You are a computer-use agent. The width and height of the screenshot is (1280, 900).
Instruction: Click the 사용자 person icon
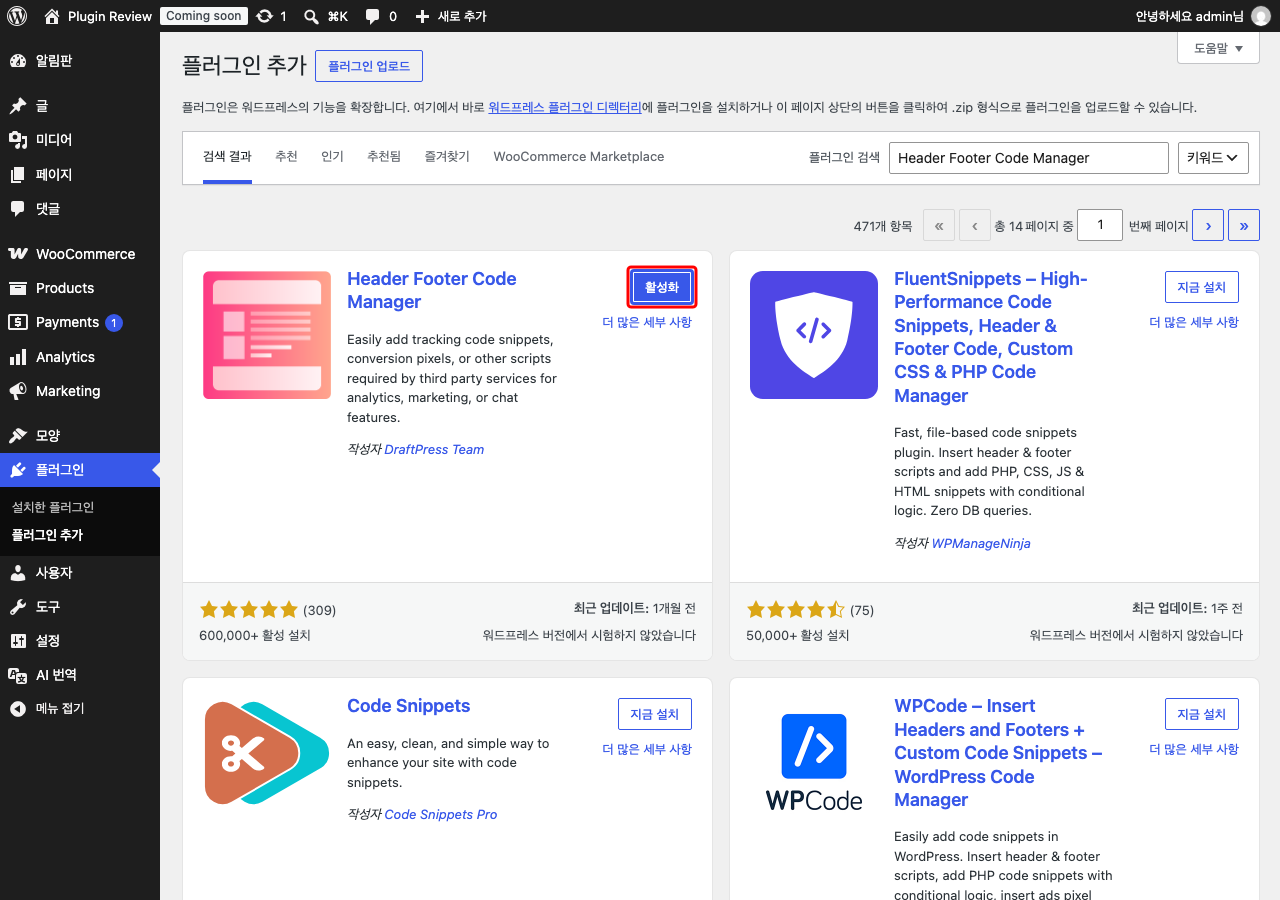coord(17,573)
